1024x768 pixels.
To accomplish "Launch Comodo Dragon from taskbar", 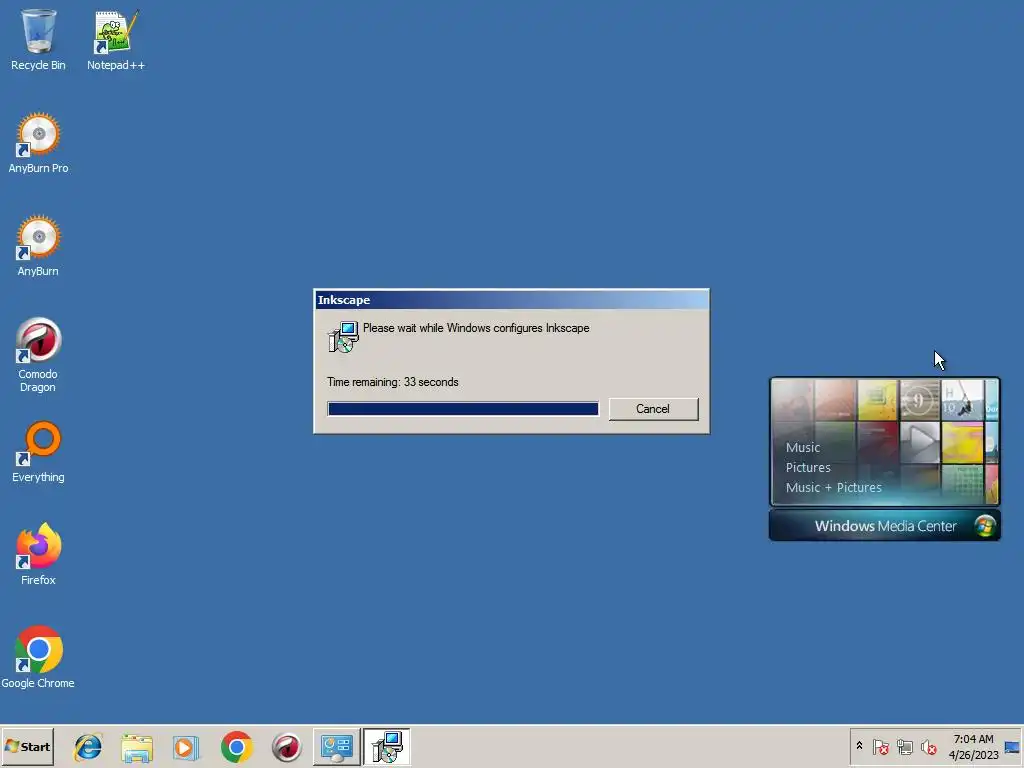I will click(x=286, y=747).
